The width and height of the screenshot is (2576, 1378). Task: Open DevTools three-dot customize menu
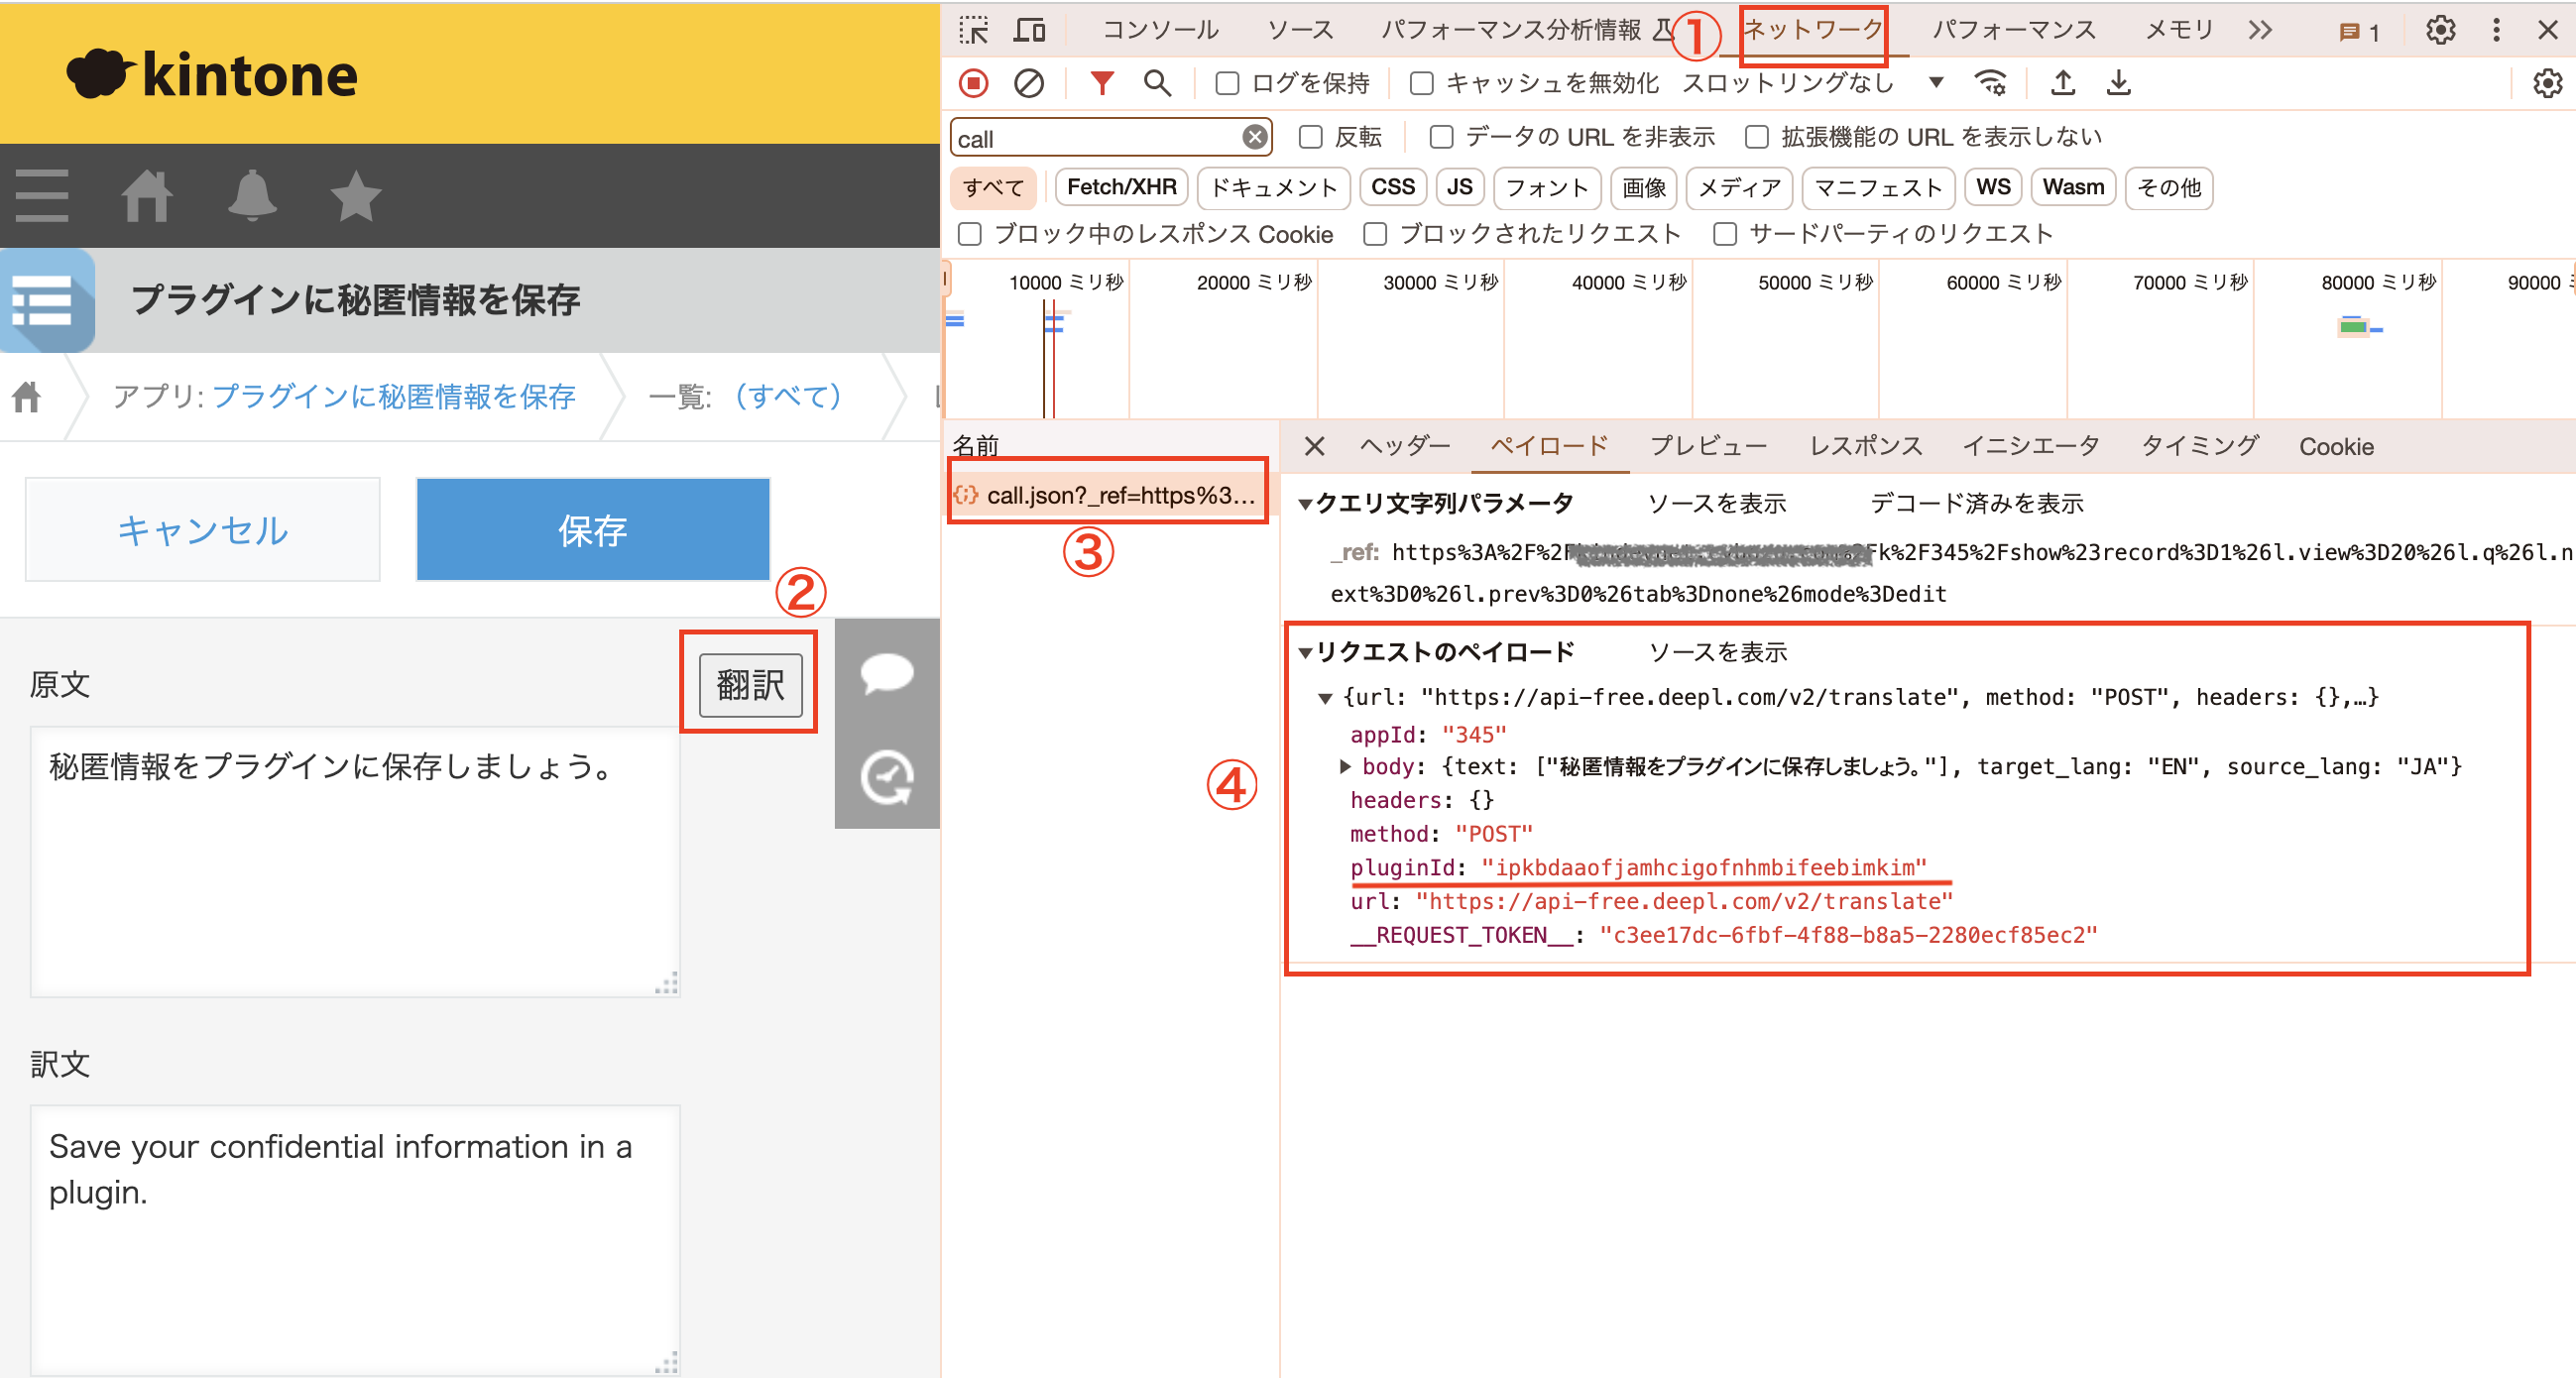(2496, 30)
